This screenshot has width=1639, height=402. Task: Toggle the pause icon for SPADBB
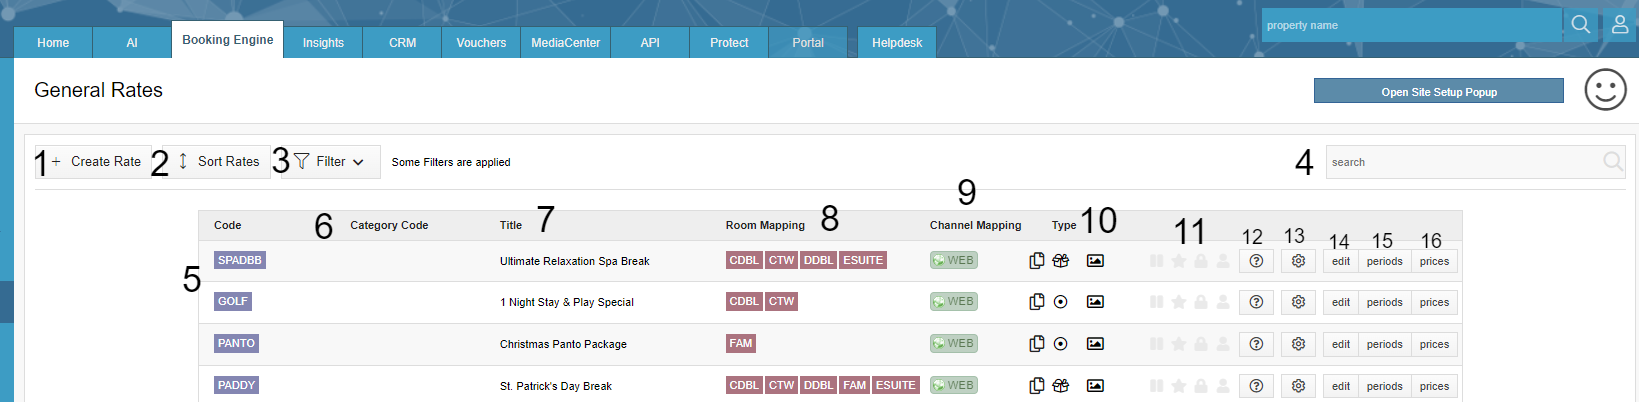(x=1156, y=261)
